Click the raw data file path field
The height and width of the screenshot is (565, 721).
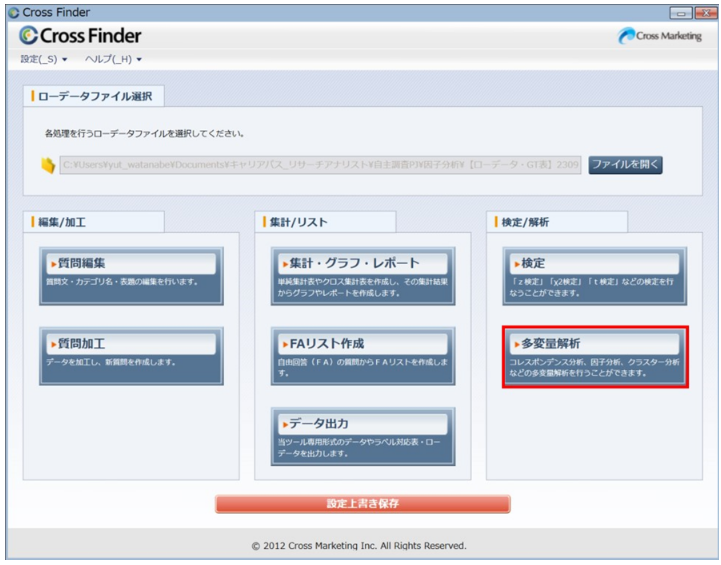(320, 165)
